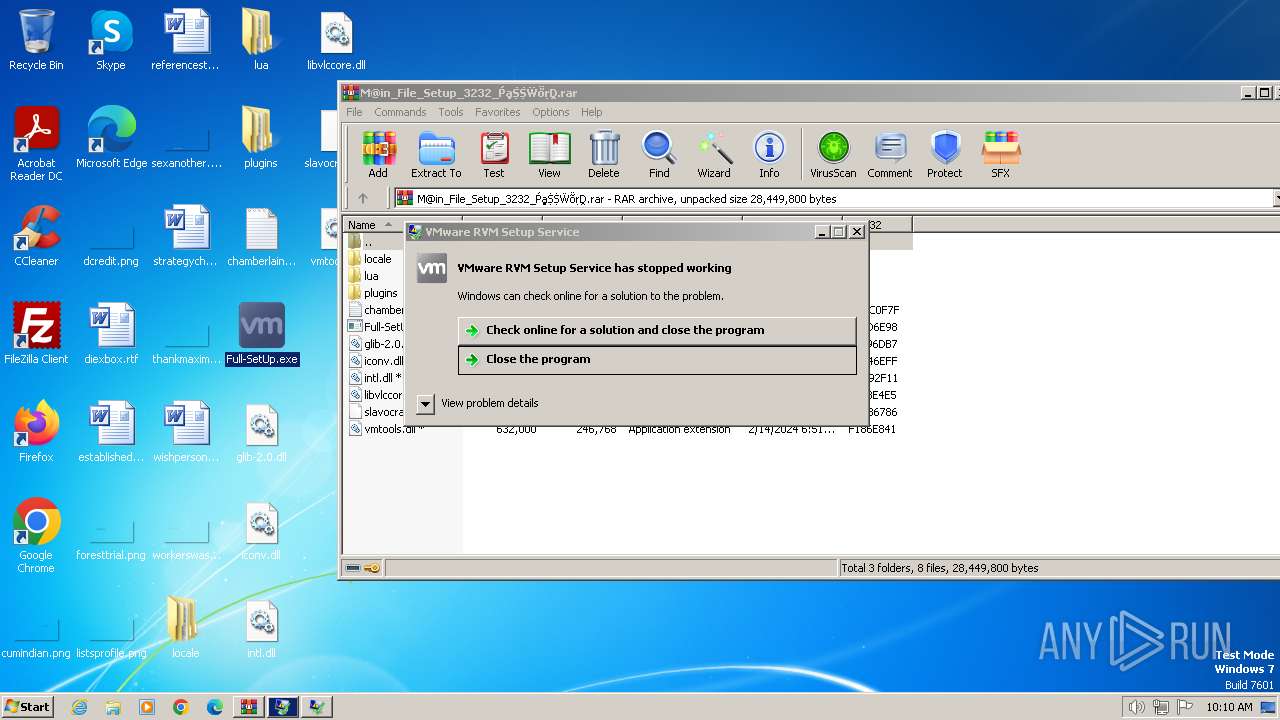The width and height of the screenshot is (1280, 720).
Task: Select the plugins folder on desktop
Action: coord(261,138)
